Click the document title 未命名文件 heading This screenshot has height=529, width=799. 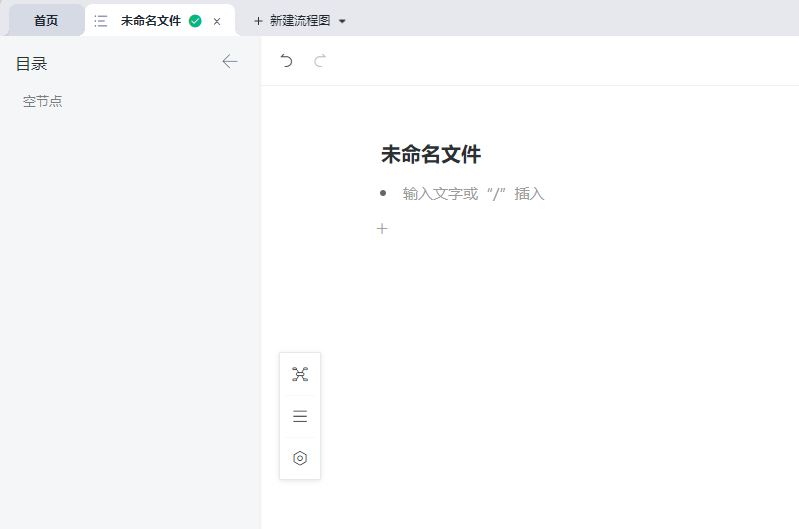point(431,155)
